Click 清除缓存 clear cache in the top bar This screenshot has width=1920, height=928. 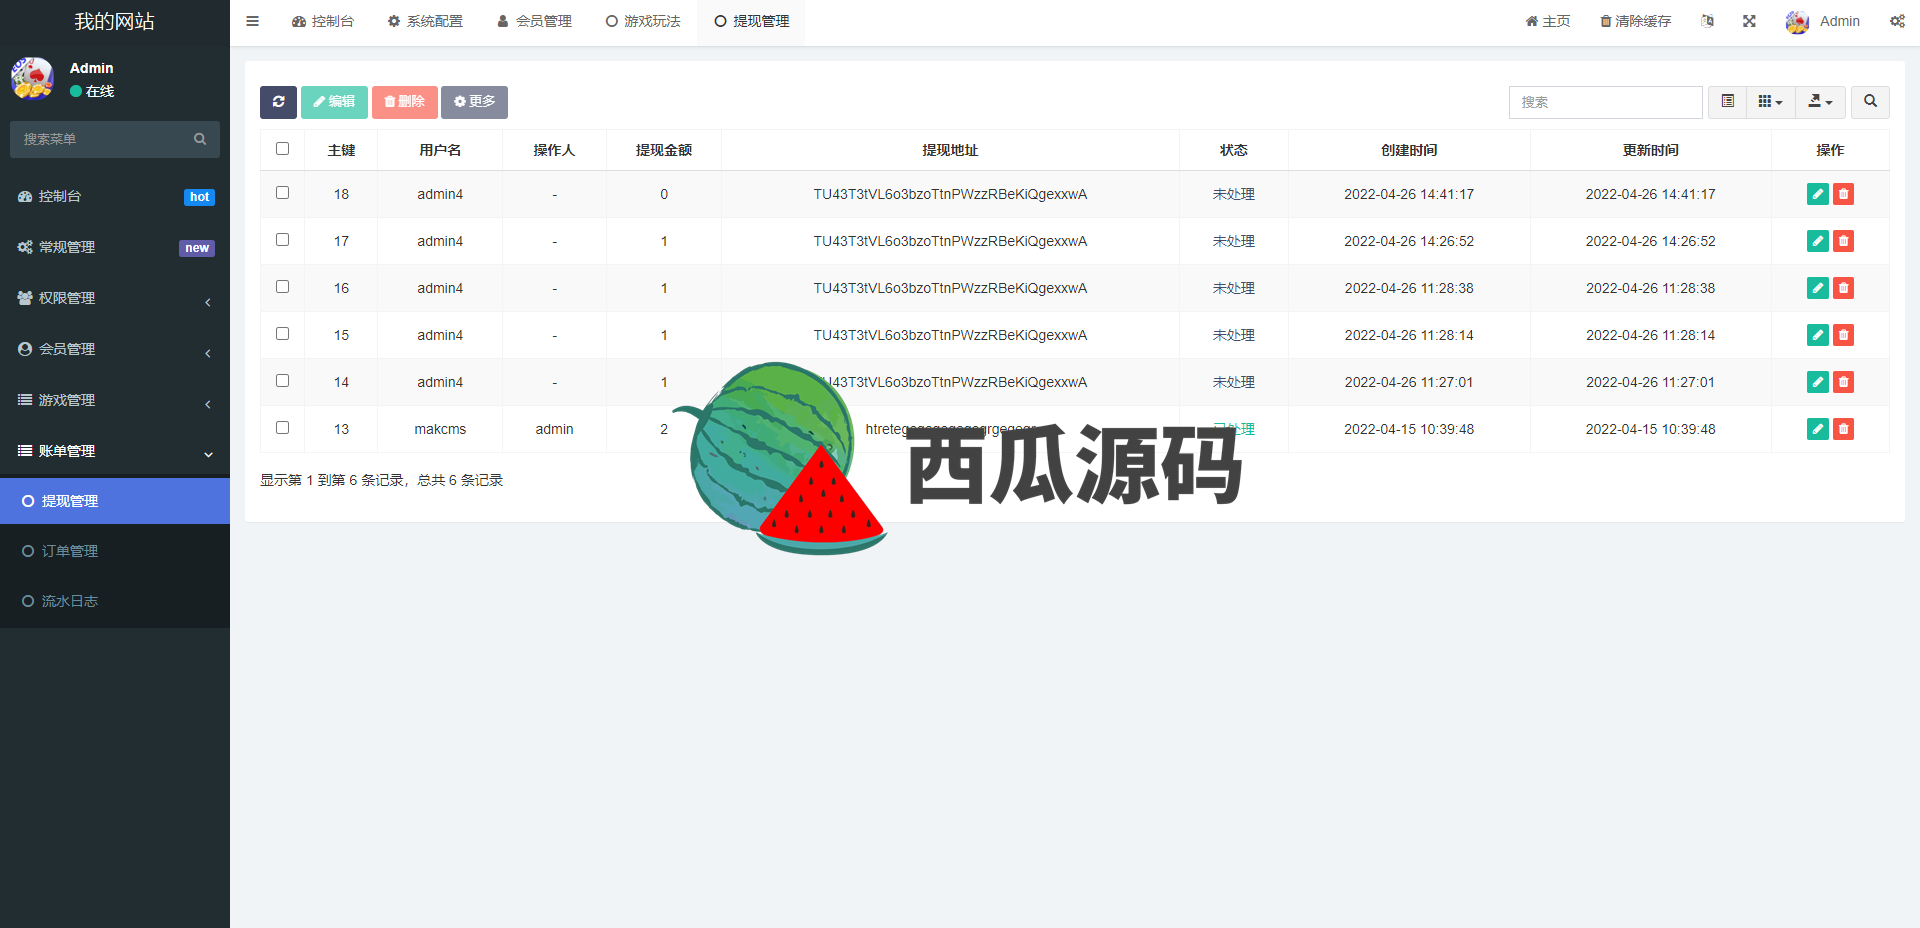click(x=1635, y=21)
